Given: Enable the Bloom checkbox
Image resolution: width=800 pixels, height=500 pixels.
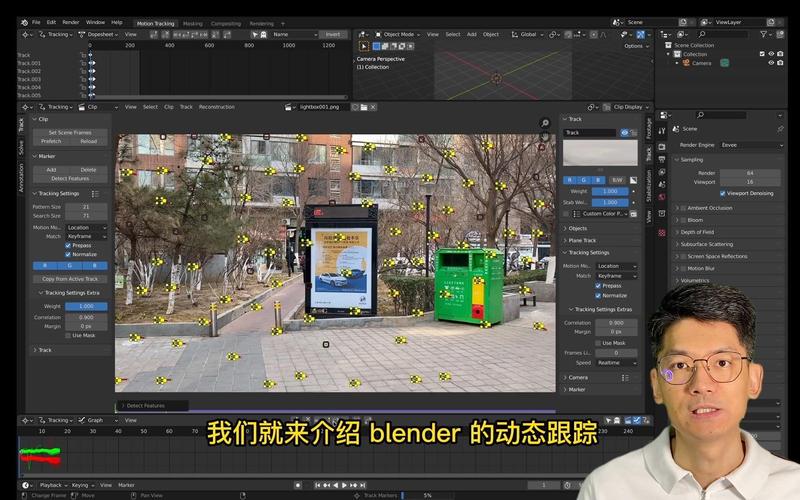Looking at the screenshot, I should tap(683, 220).
